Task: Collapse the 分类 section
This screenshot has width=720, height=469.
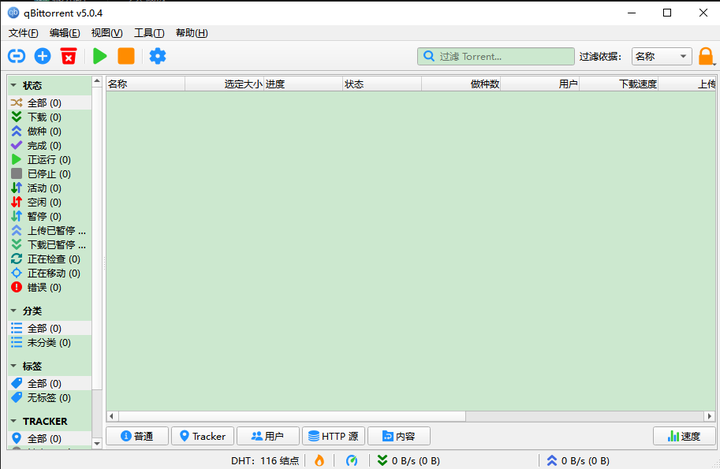Action: 14,311
